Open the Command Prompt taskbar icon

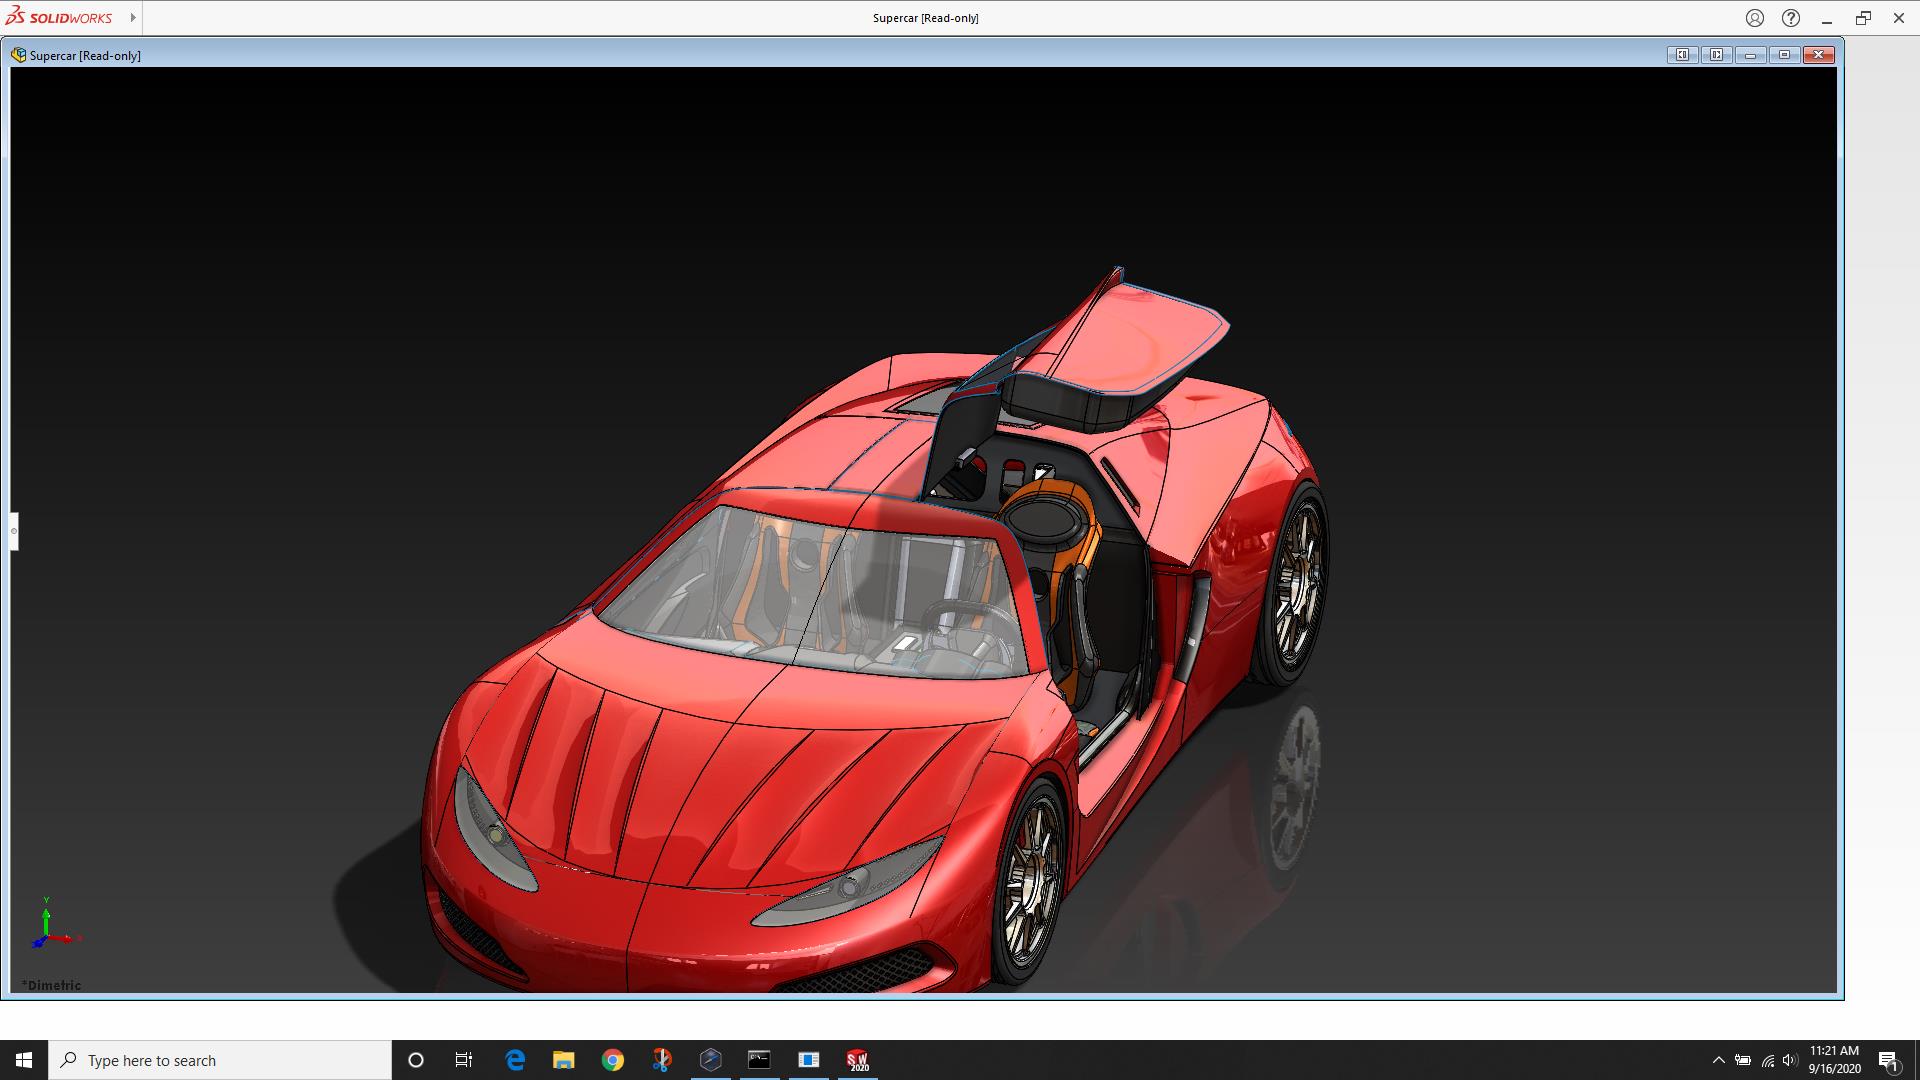pyautogui.click(x=759, y=1060)
